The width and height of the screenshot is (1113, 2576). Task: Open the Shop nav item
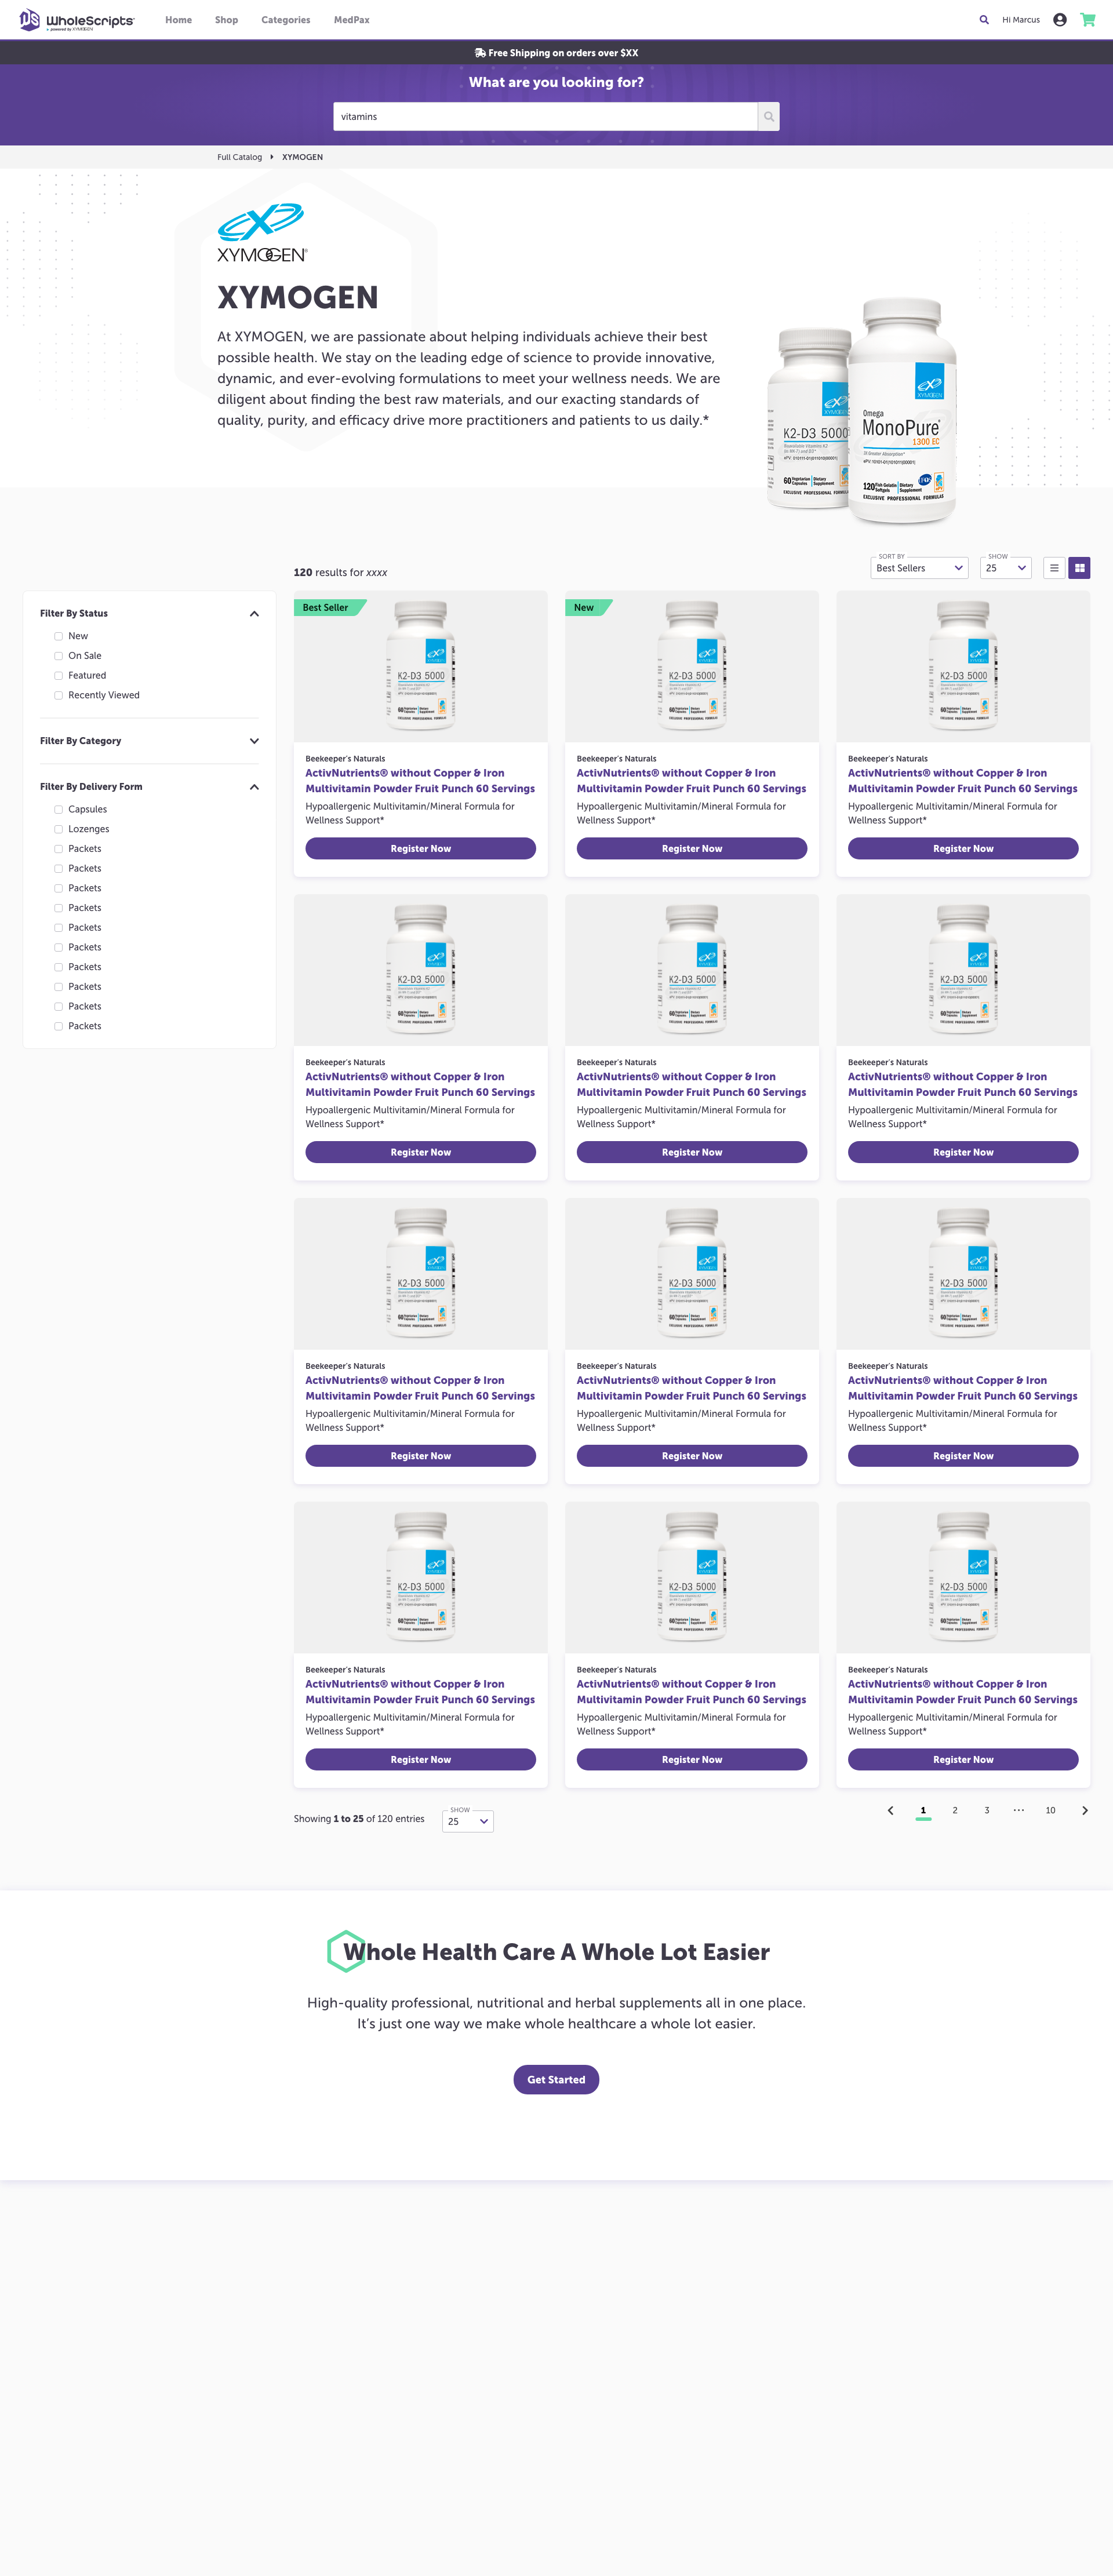226,20
